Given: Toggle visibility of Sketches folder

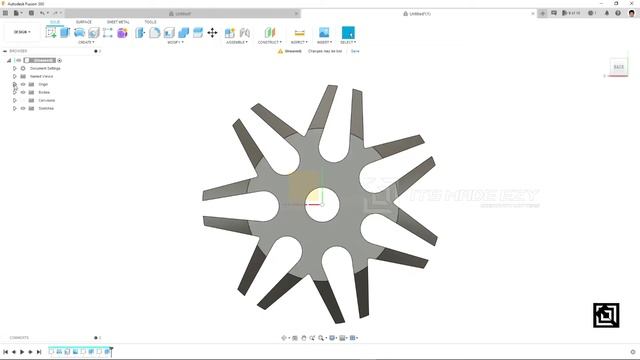Looking at the screenshot, I should 23,108.
